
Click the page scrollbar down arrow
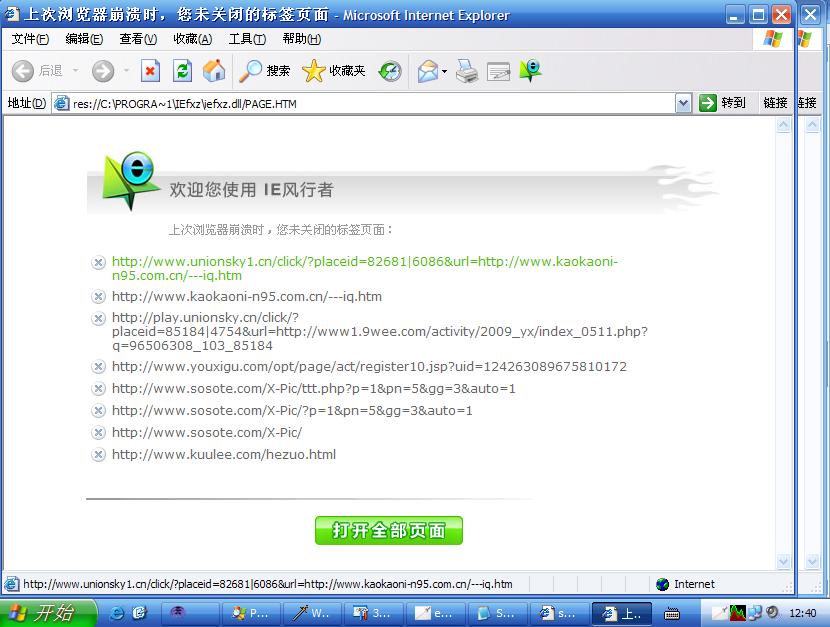pos(783,561)
